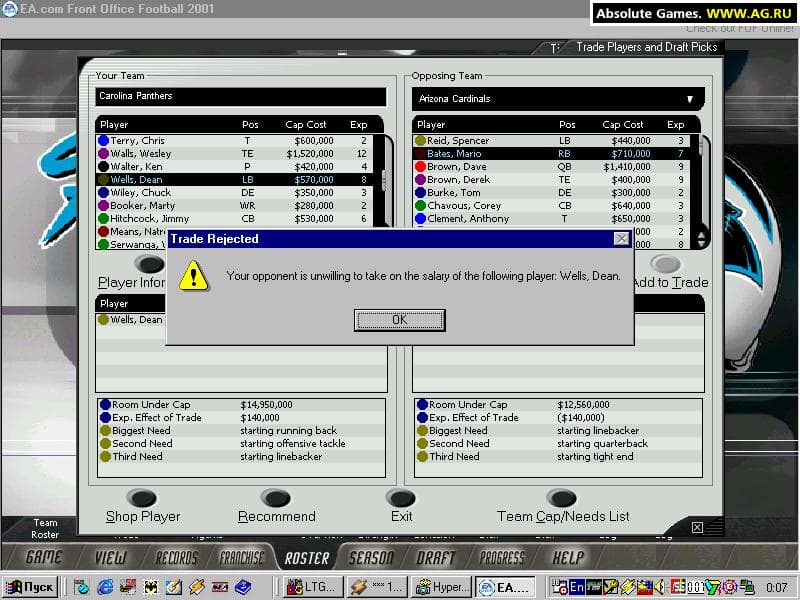
Task: Select Walls, Wesley player row
Action: pyautogui.click(x=234, y=154)
